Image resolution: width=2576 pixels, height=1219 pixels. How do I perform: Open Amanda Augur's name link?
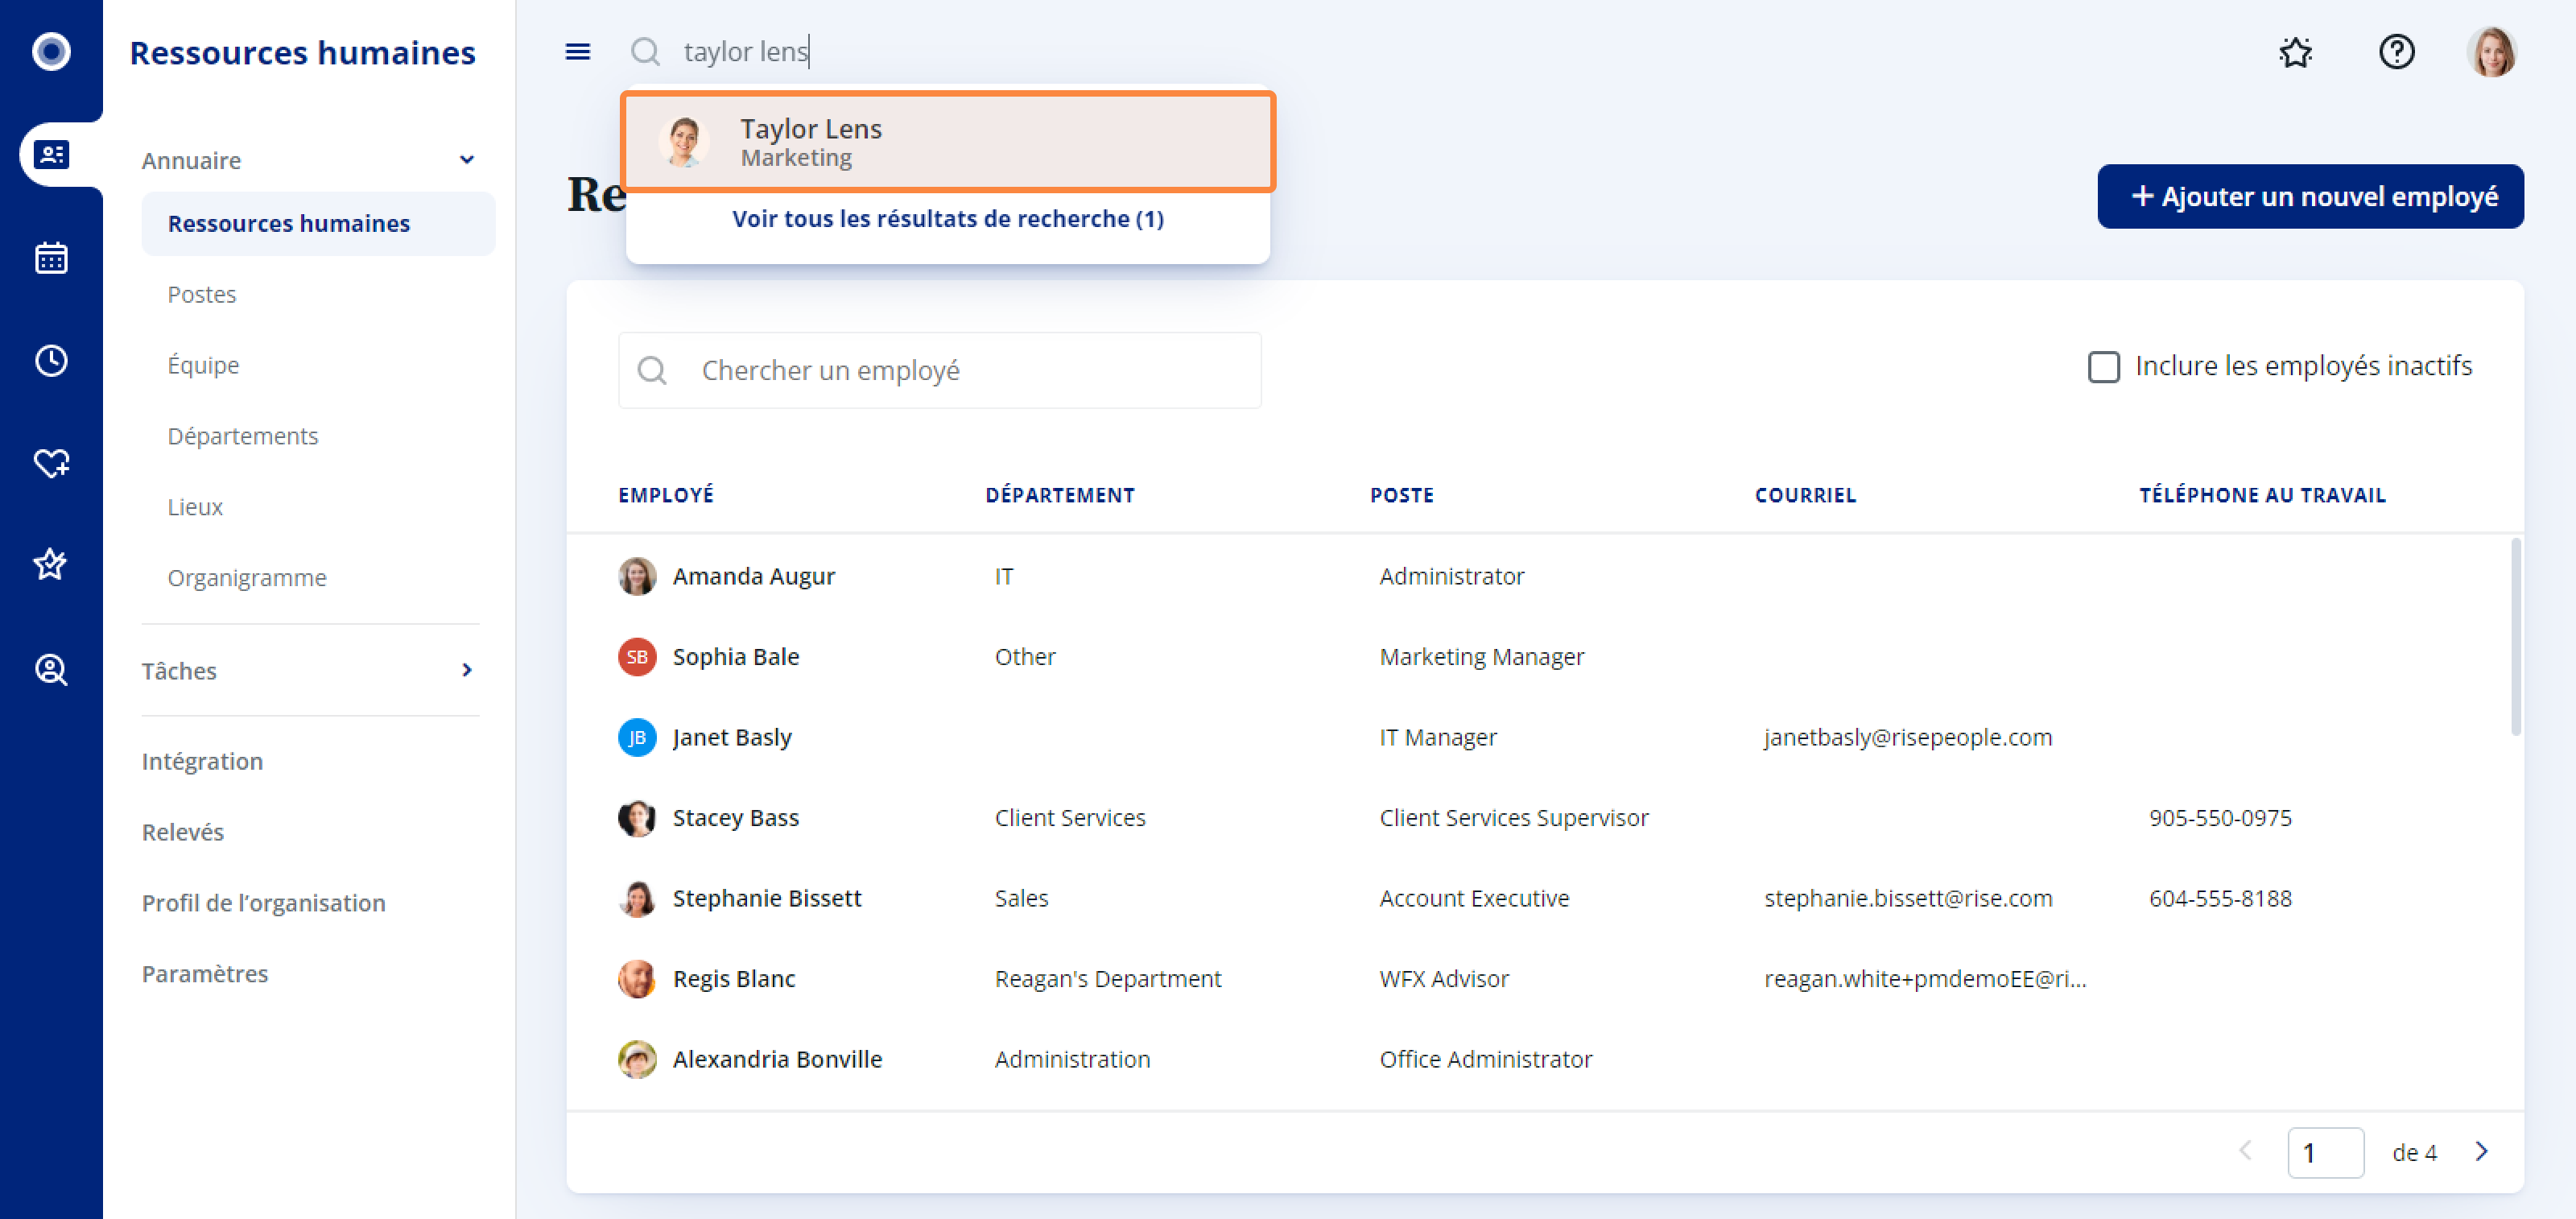coord(753,576)
